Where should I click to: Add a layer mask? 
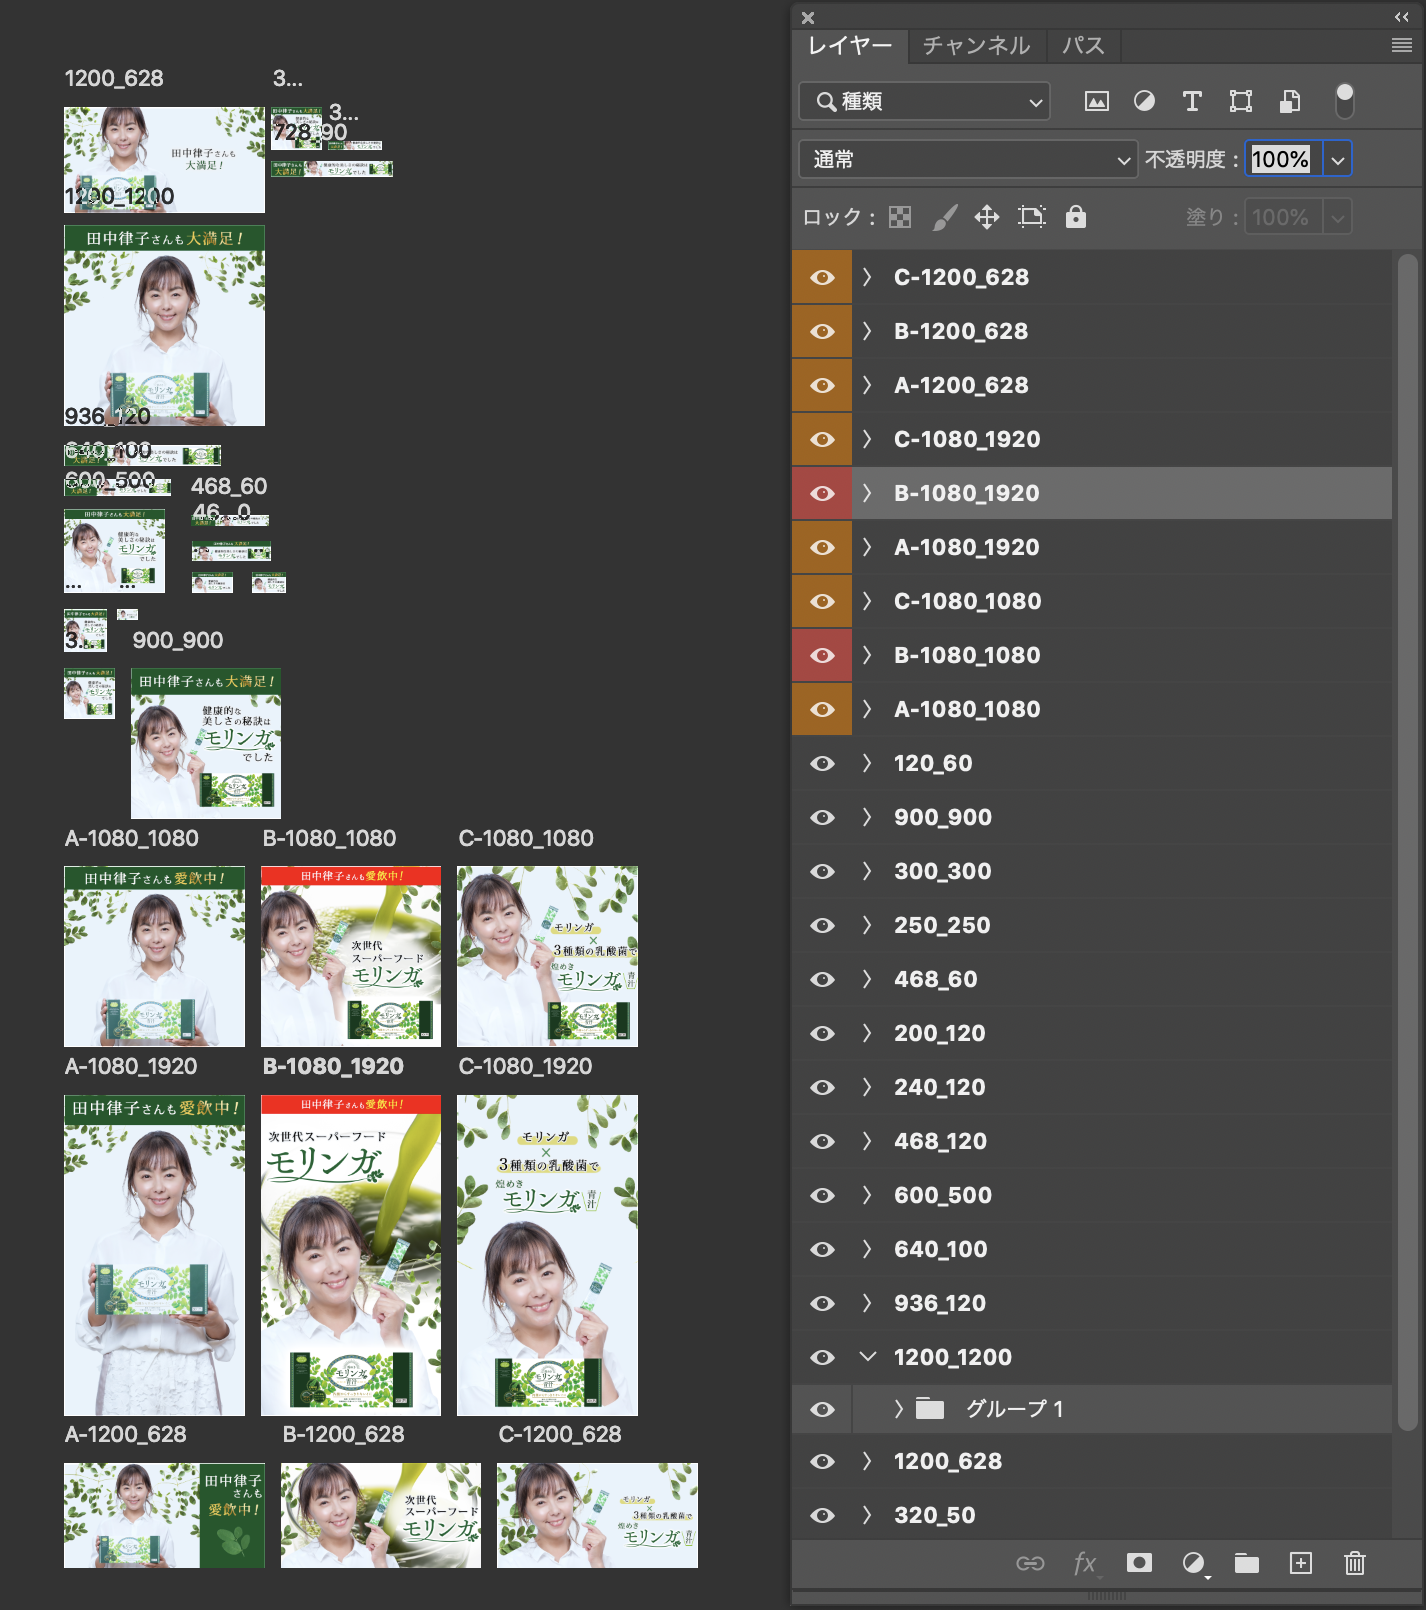[x=1139, y=1563]
